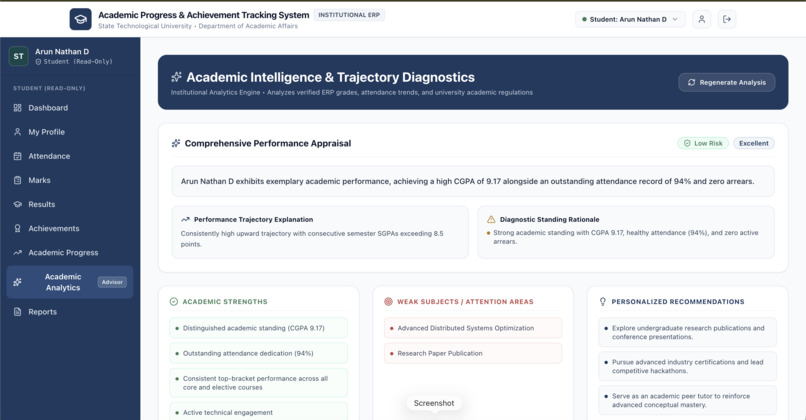Image resolution: width=806 pixels, height=420 pixels.
Task: Click sparkle icon beside Comprehensive Performance Appraisal
Action: [x=176, y=143]
